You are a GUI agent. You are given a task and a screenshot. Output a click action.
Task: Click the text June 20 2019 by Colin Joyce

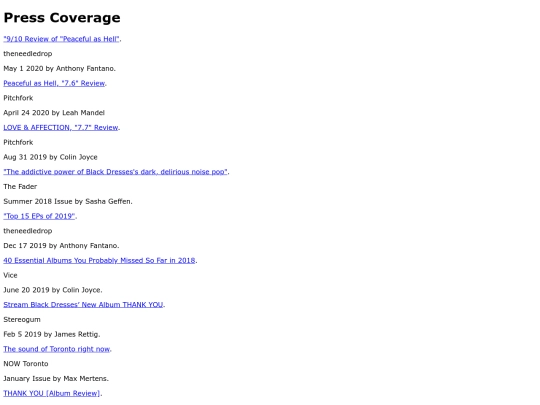[53, 290]
